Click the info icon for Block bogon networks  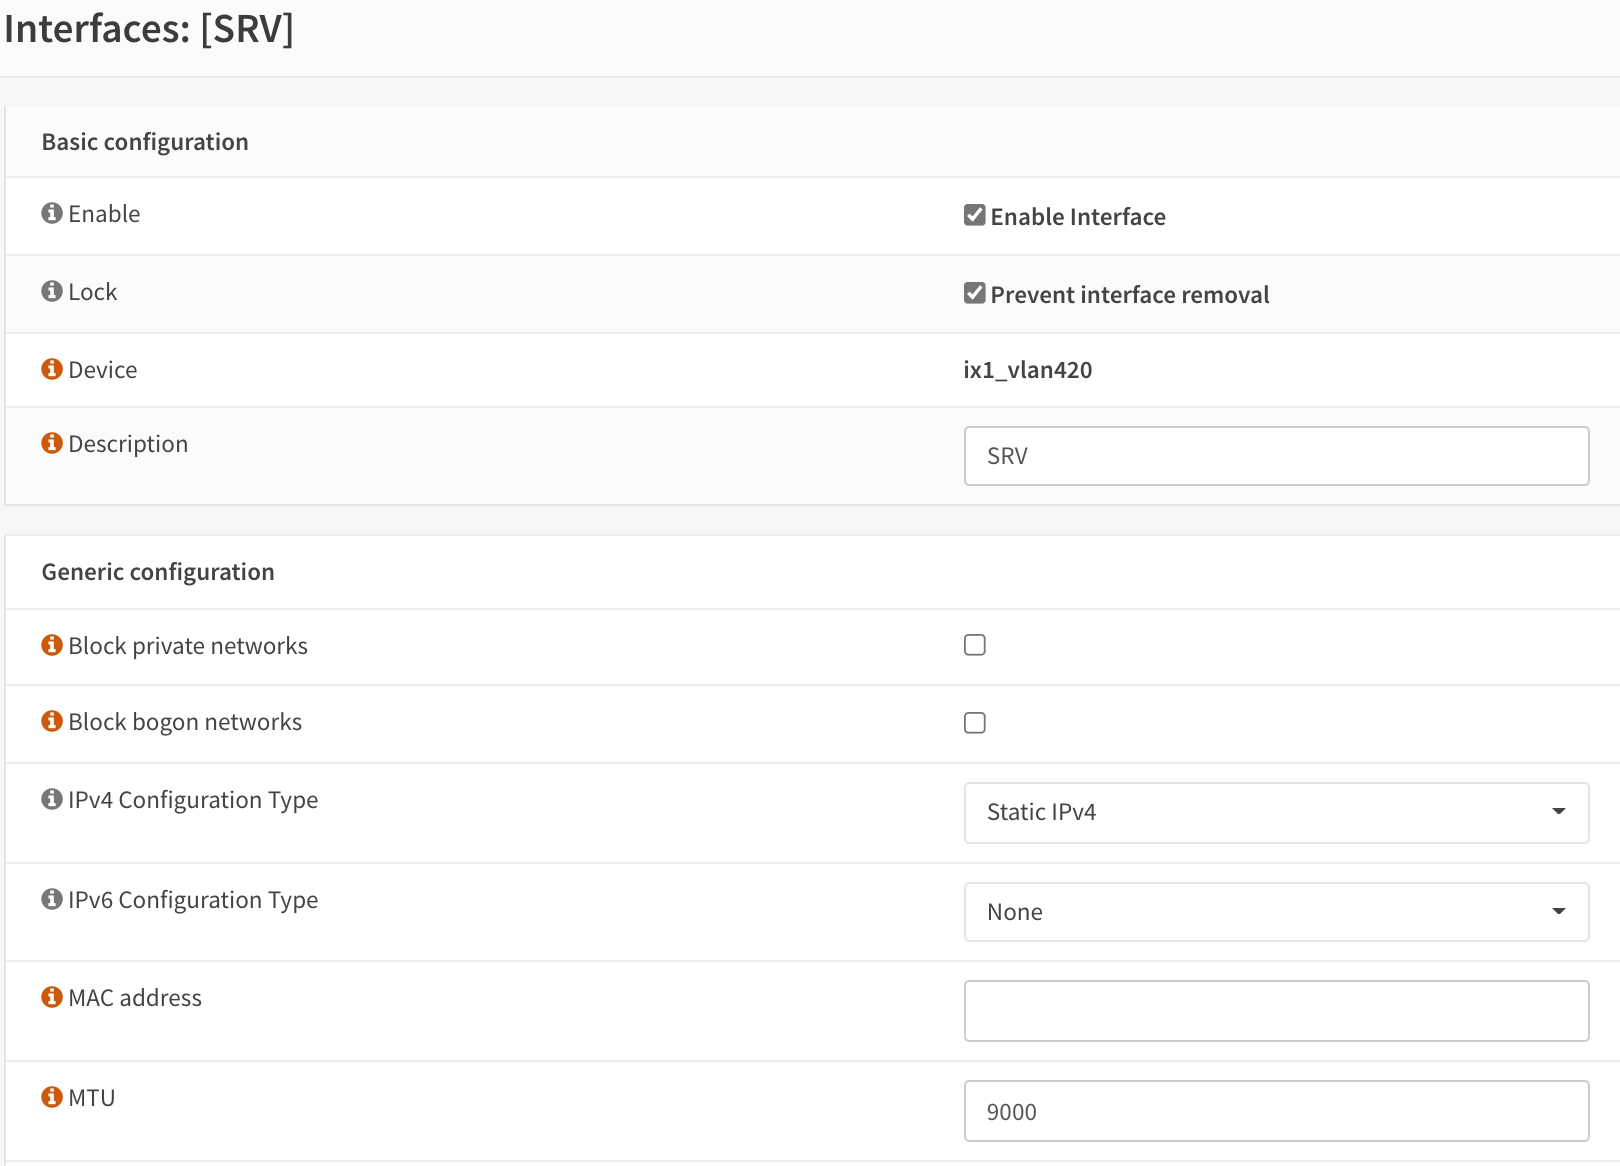pyautogui.click(x=51, y=720)
